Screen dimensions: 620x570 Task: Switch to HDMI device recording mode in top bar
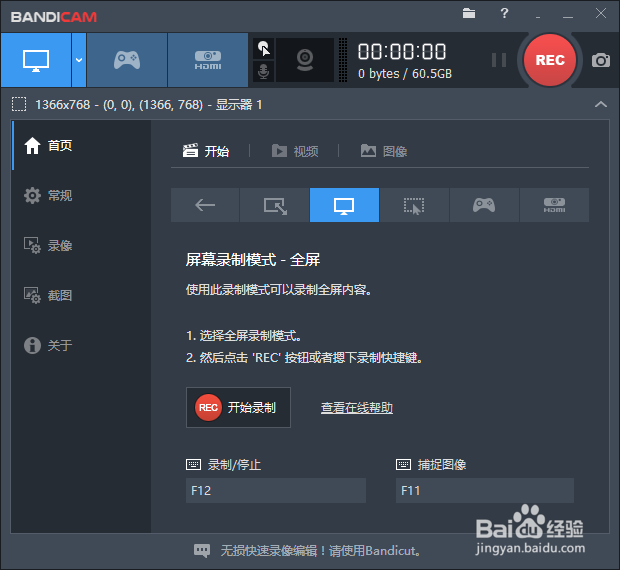point(208,60)
